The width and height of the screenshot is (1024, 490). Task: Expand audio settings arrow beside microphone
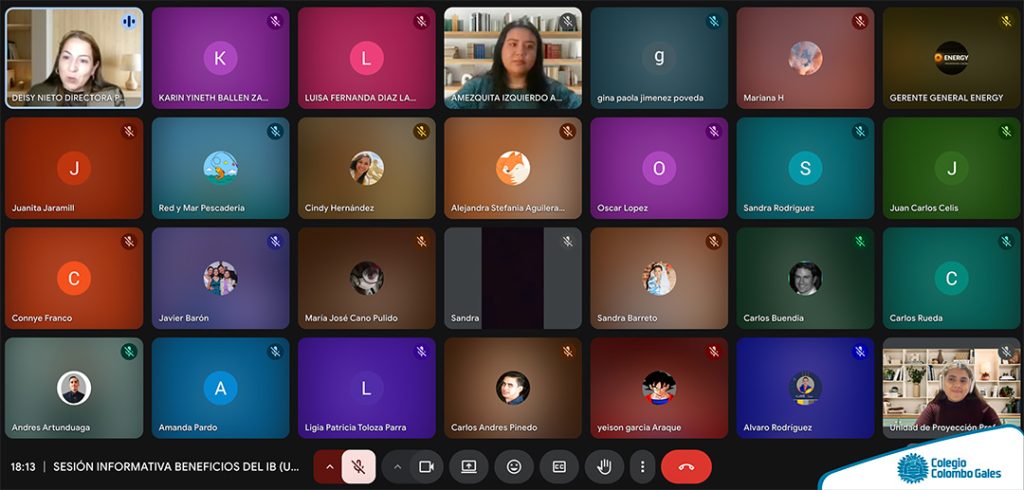click(x=329, y=466)
